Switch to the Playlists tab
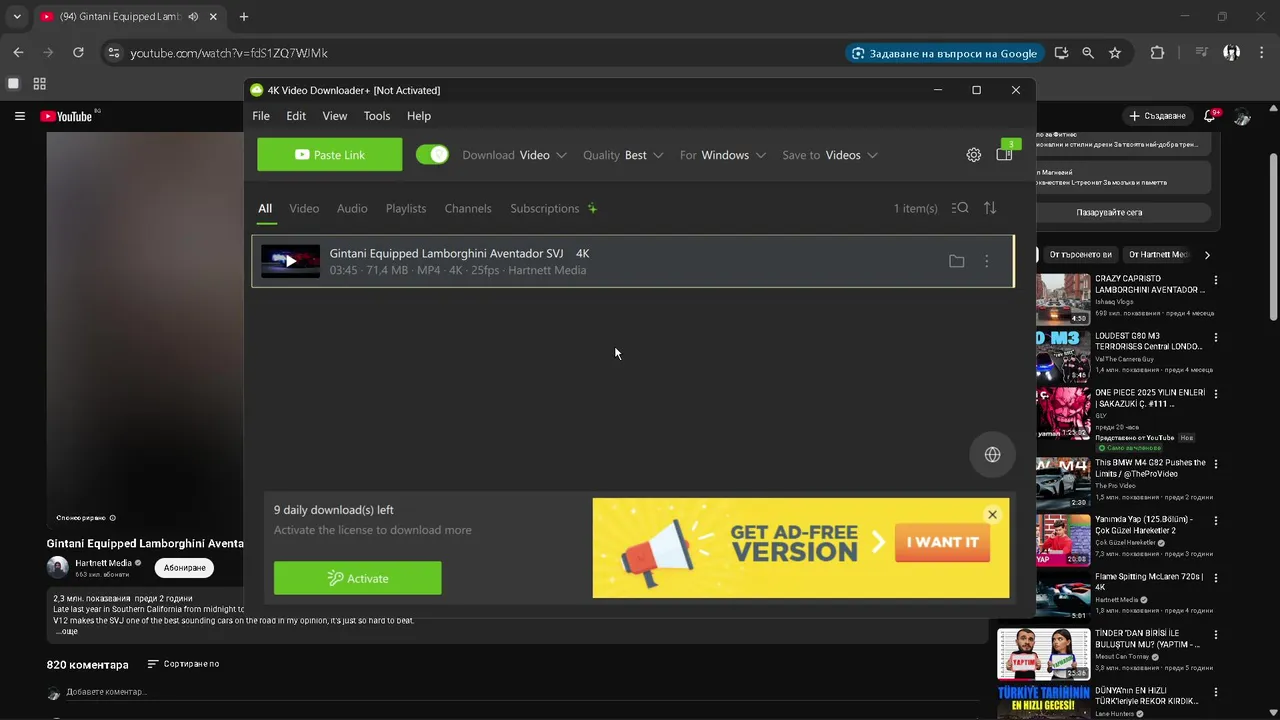This screenshot has height=720, width=1280. [x=406, y=208]
